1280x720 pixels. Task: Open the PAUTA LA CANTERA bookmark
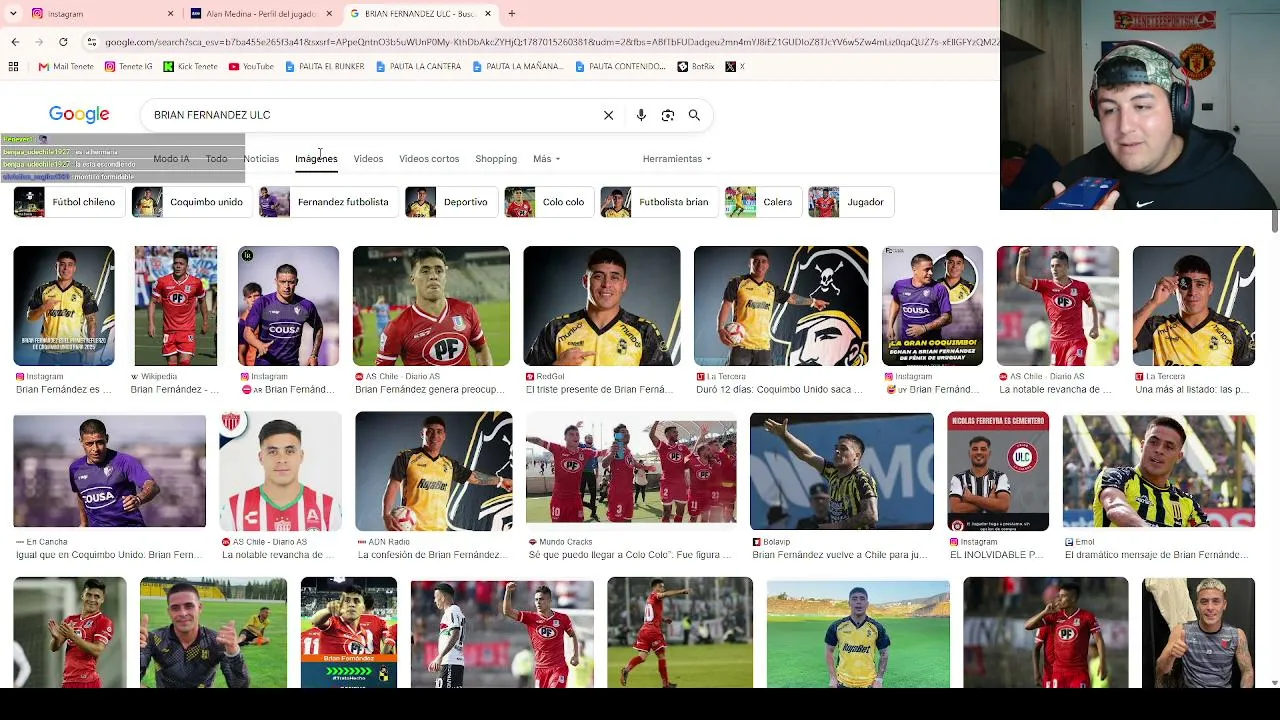point(419,67)
